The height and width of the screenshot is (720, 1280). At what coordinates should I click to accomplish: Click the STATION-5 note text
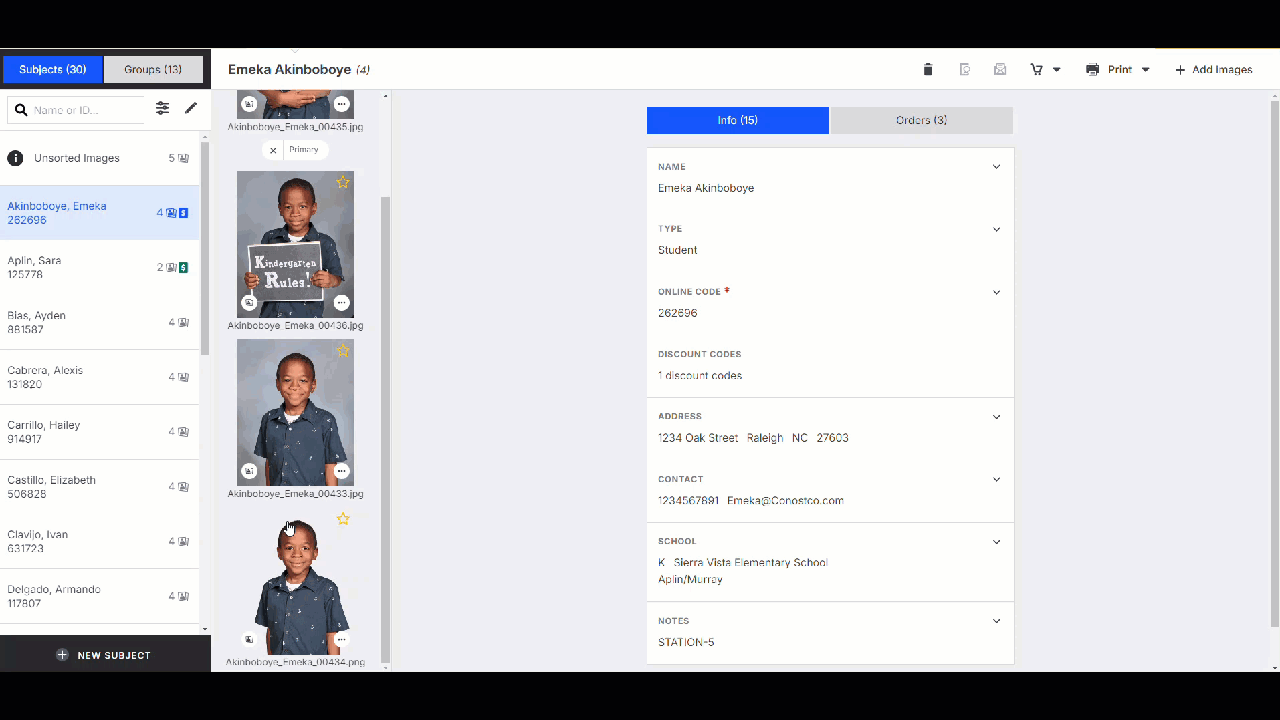(x=686, y=642)
